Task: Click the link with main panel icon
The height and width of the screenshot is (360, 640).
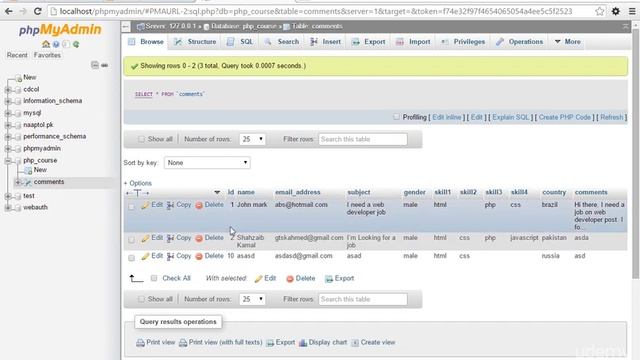Action: (x=104, y=65)
